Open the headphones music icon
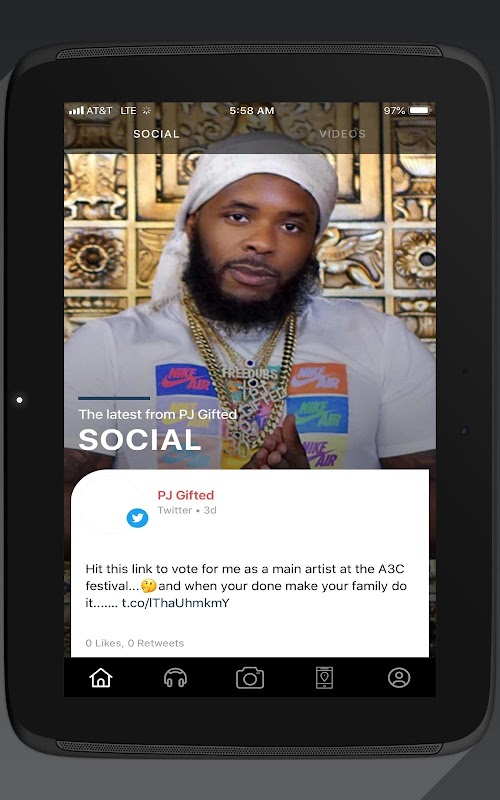 (175, 678)
